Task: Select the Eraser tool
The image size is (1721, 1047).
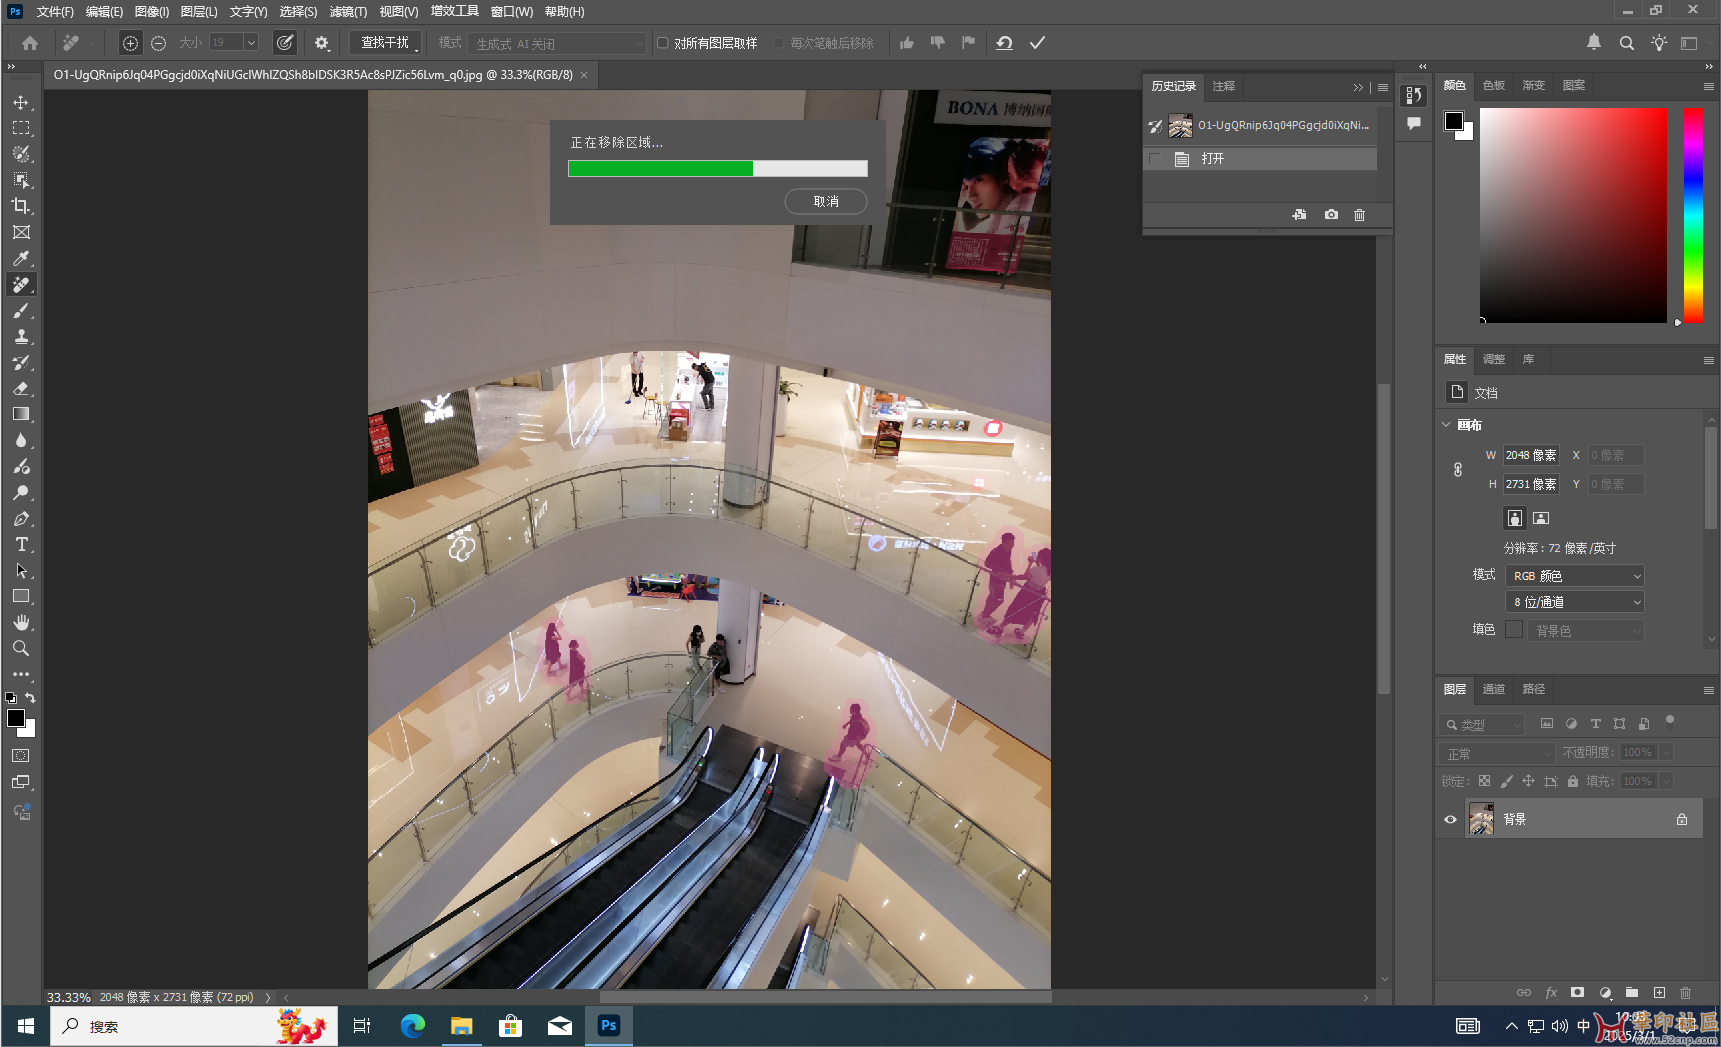Action: pos(21,388)
